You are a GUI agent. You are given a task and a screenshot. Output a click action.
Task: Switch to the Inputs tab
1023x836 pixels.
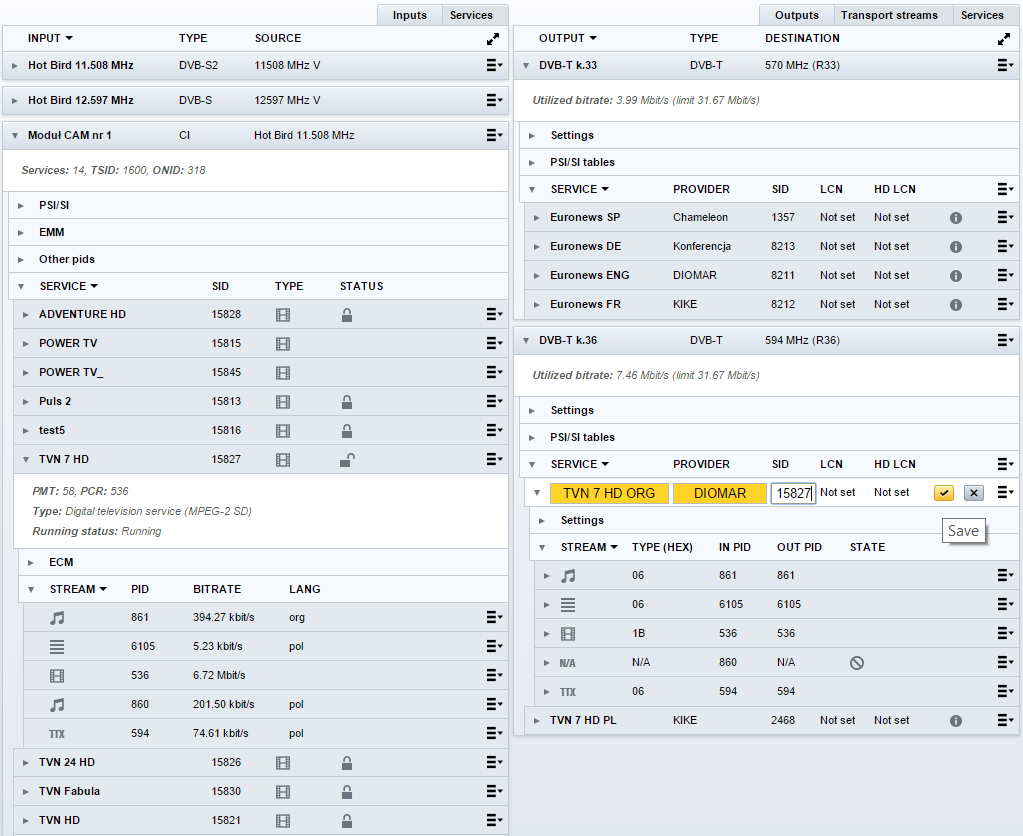point(409,15)
